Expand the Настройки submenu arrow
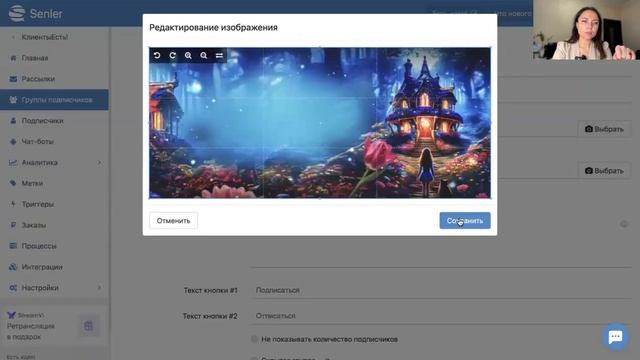The height and width of the screenshot is (360, 640). 99,288
